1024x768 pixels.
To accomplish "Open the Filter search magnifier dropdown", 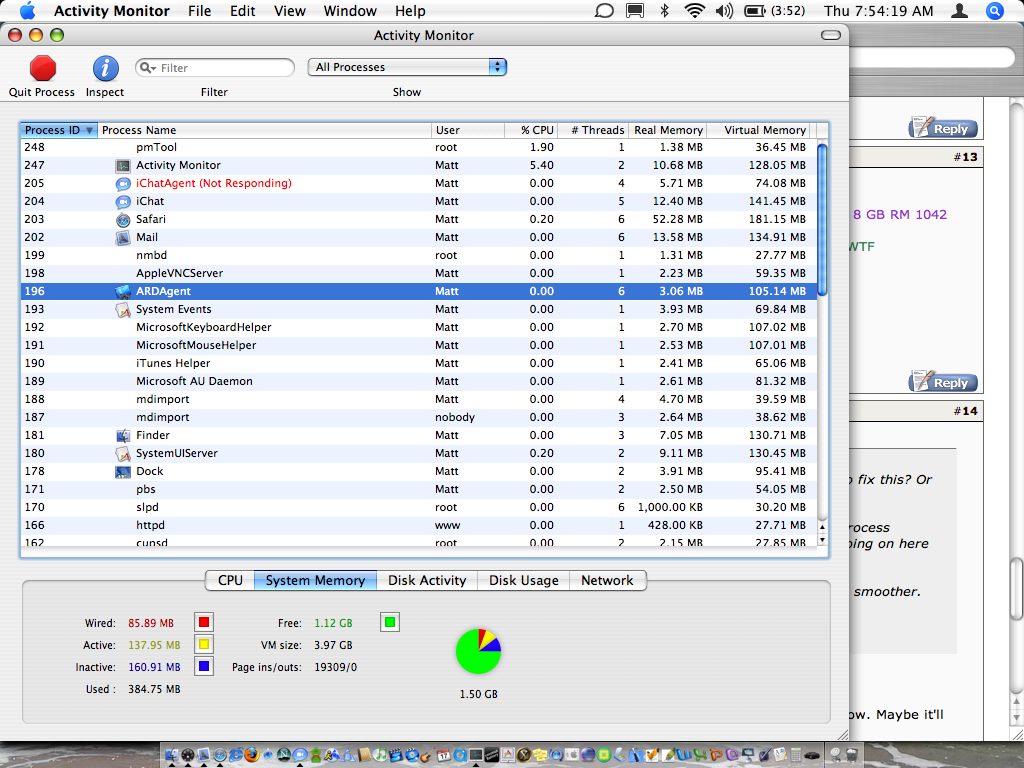I will 148,68.
